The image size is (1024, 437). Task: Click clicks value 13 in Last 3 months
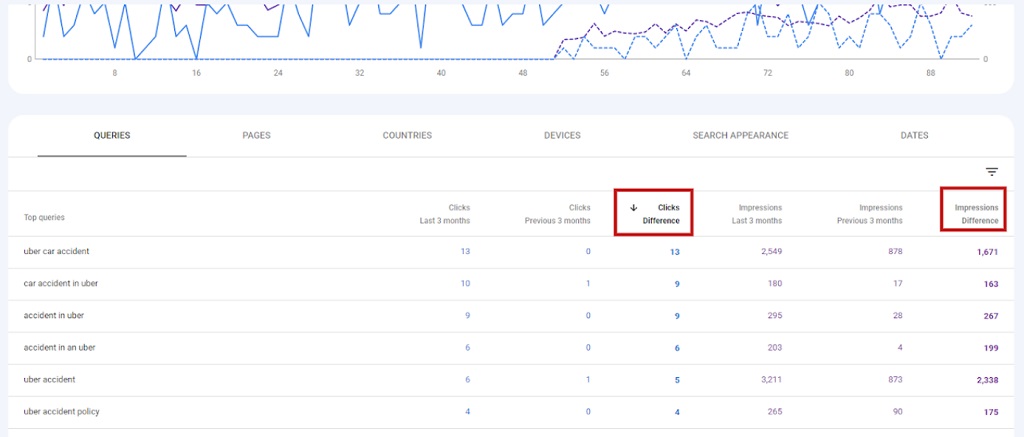(x=465, y=251)
